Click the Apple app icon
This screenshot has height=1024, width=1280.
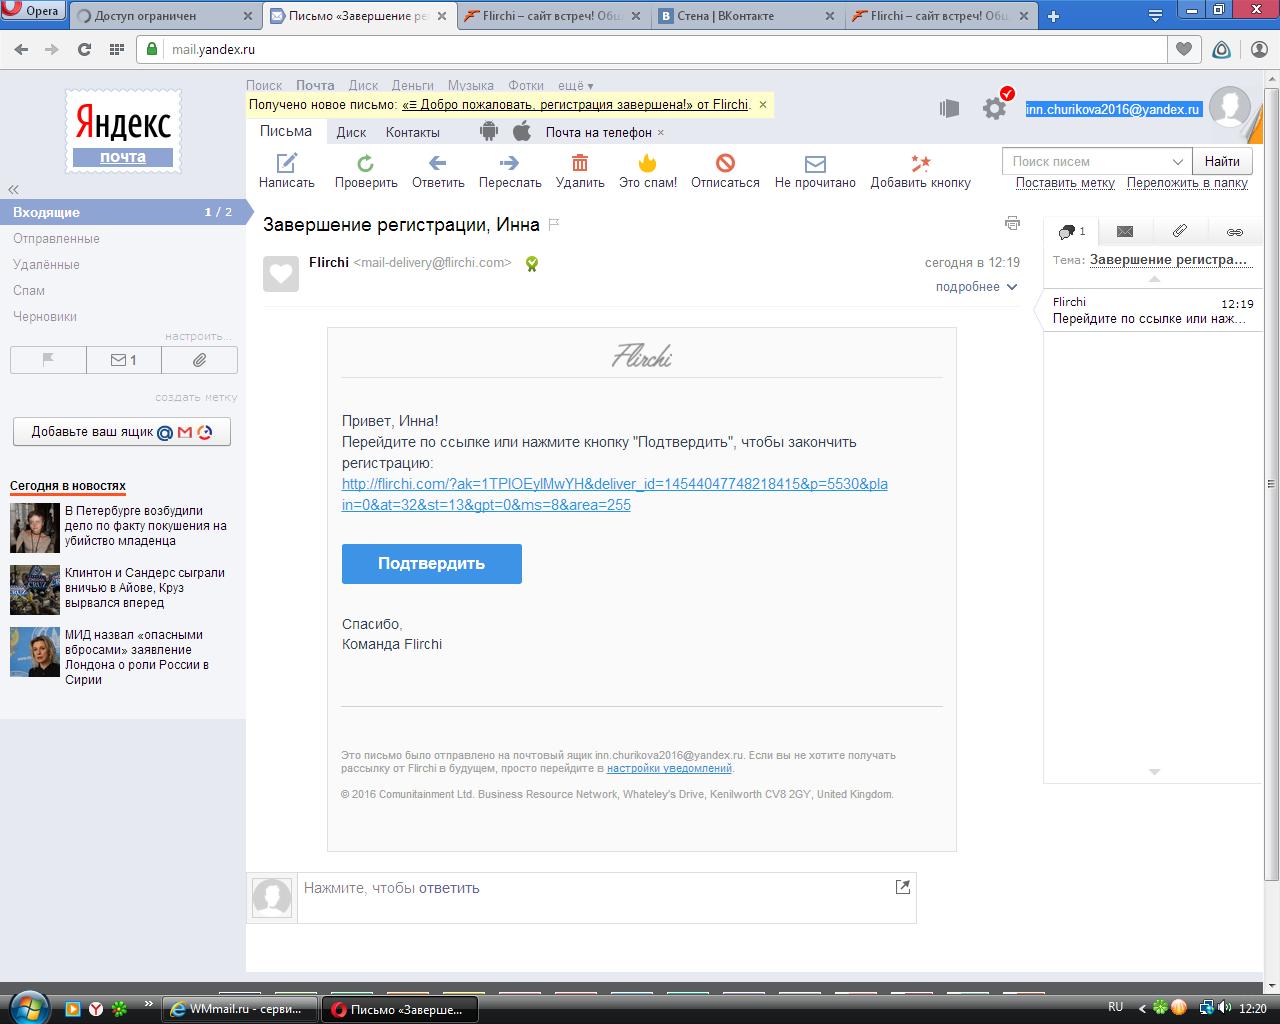[521, 131]
